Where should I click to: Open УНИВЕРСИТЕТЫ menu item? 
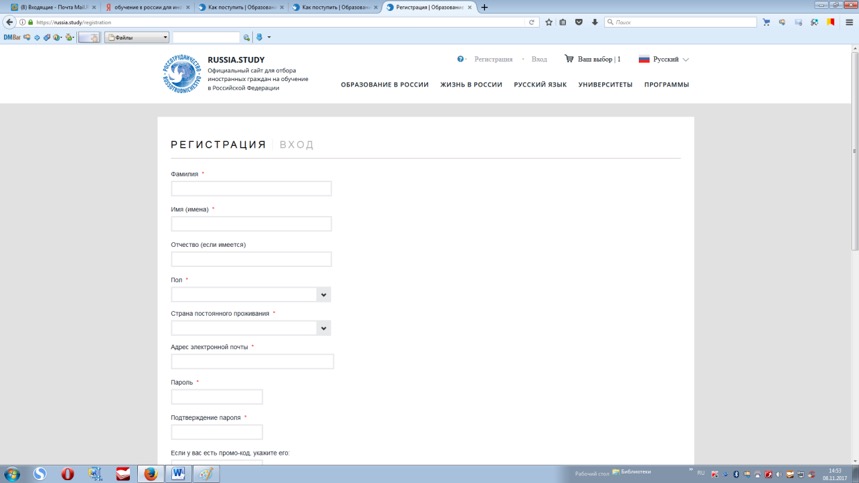pyautogui.click(x=605, y=85)
